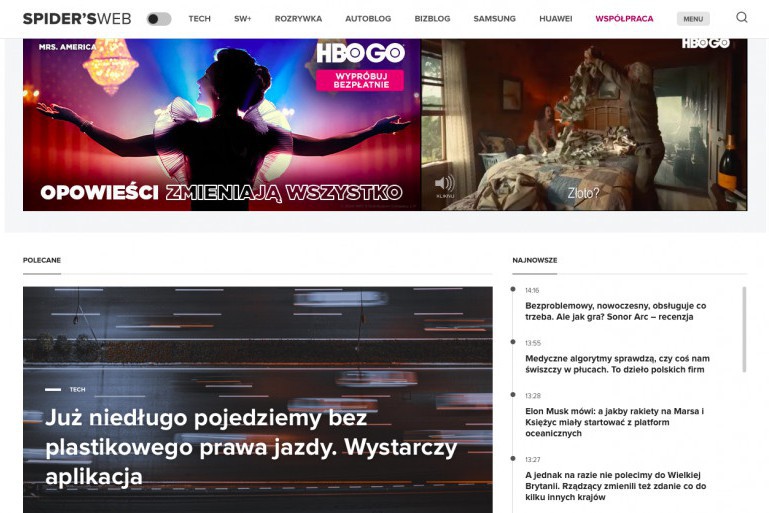Open the Sonos Arc review article
The height and width of the screenshot is (513, 769).
pos(615,311)
